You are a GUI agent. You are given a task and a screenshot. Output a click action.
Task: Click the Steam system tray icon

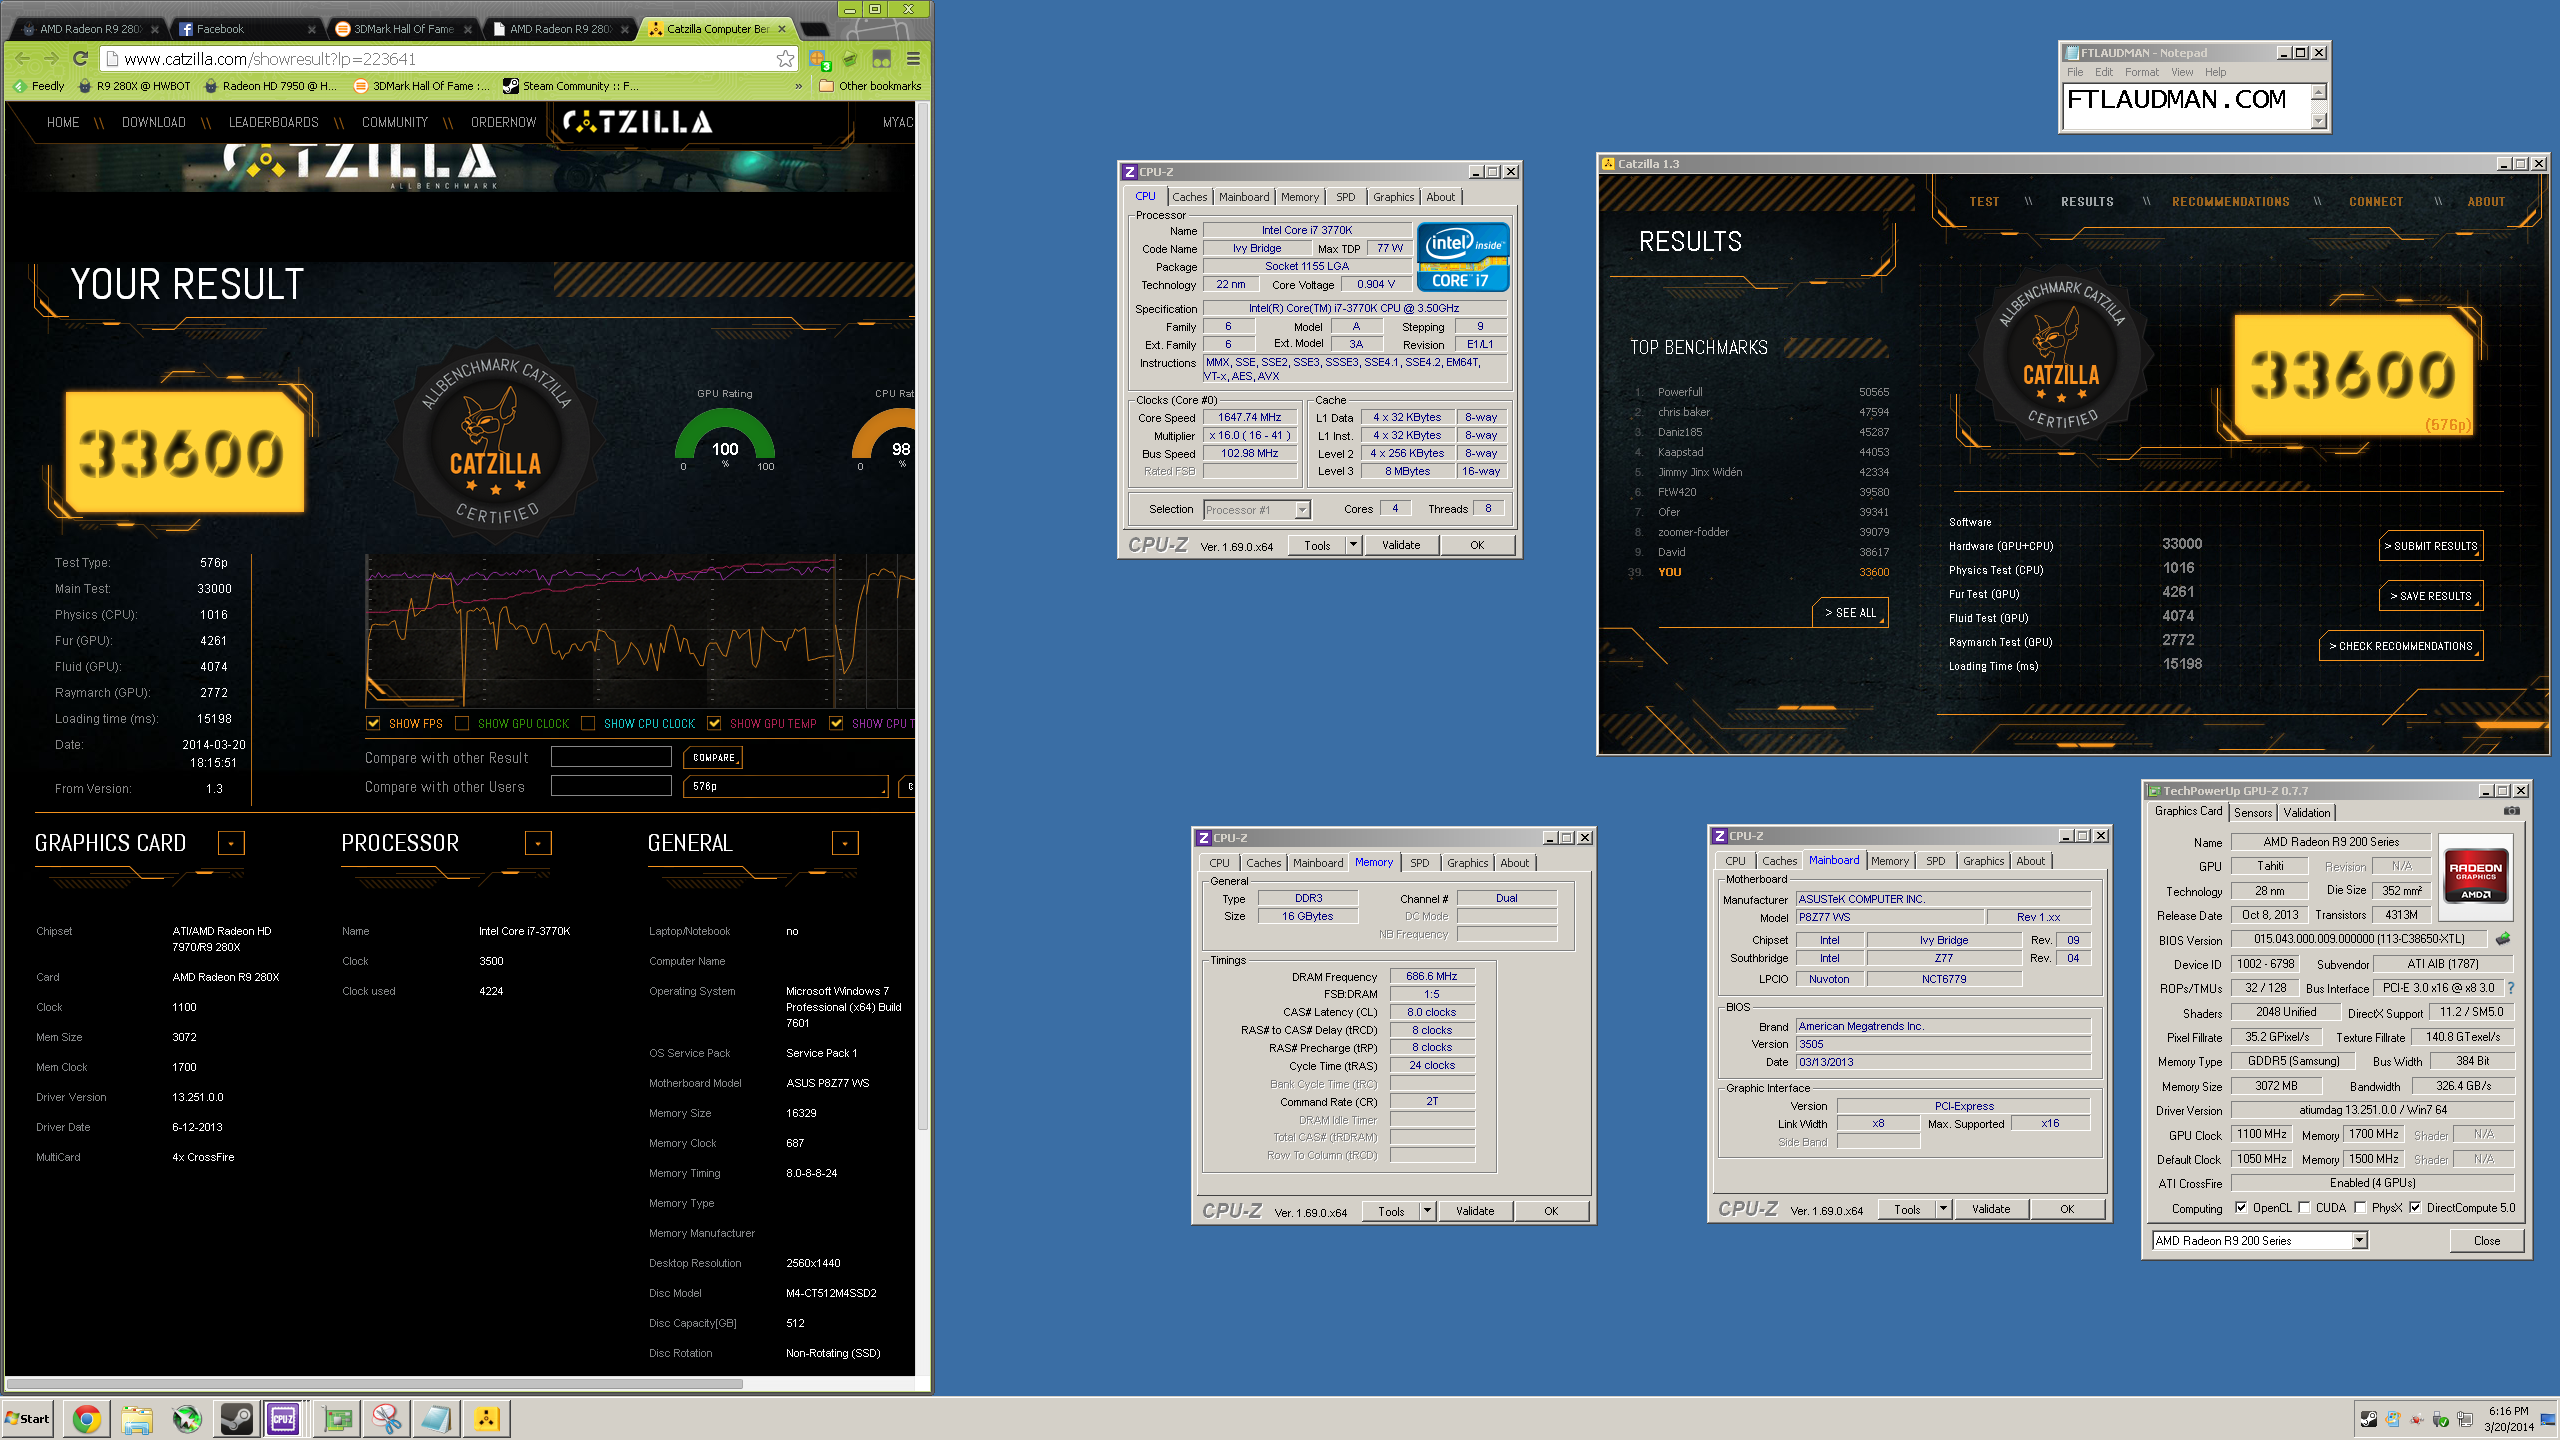point(2368,1418)
